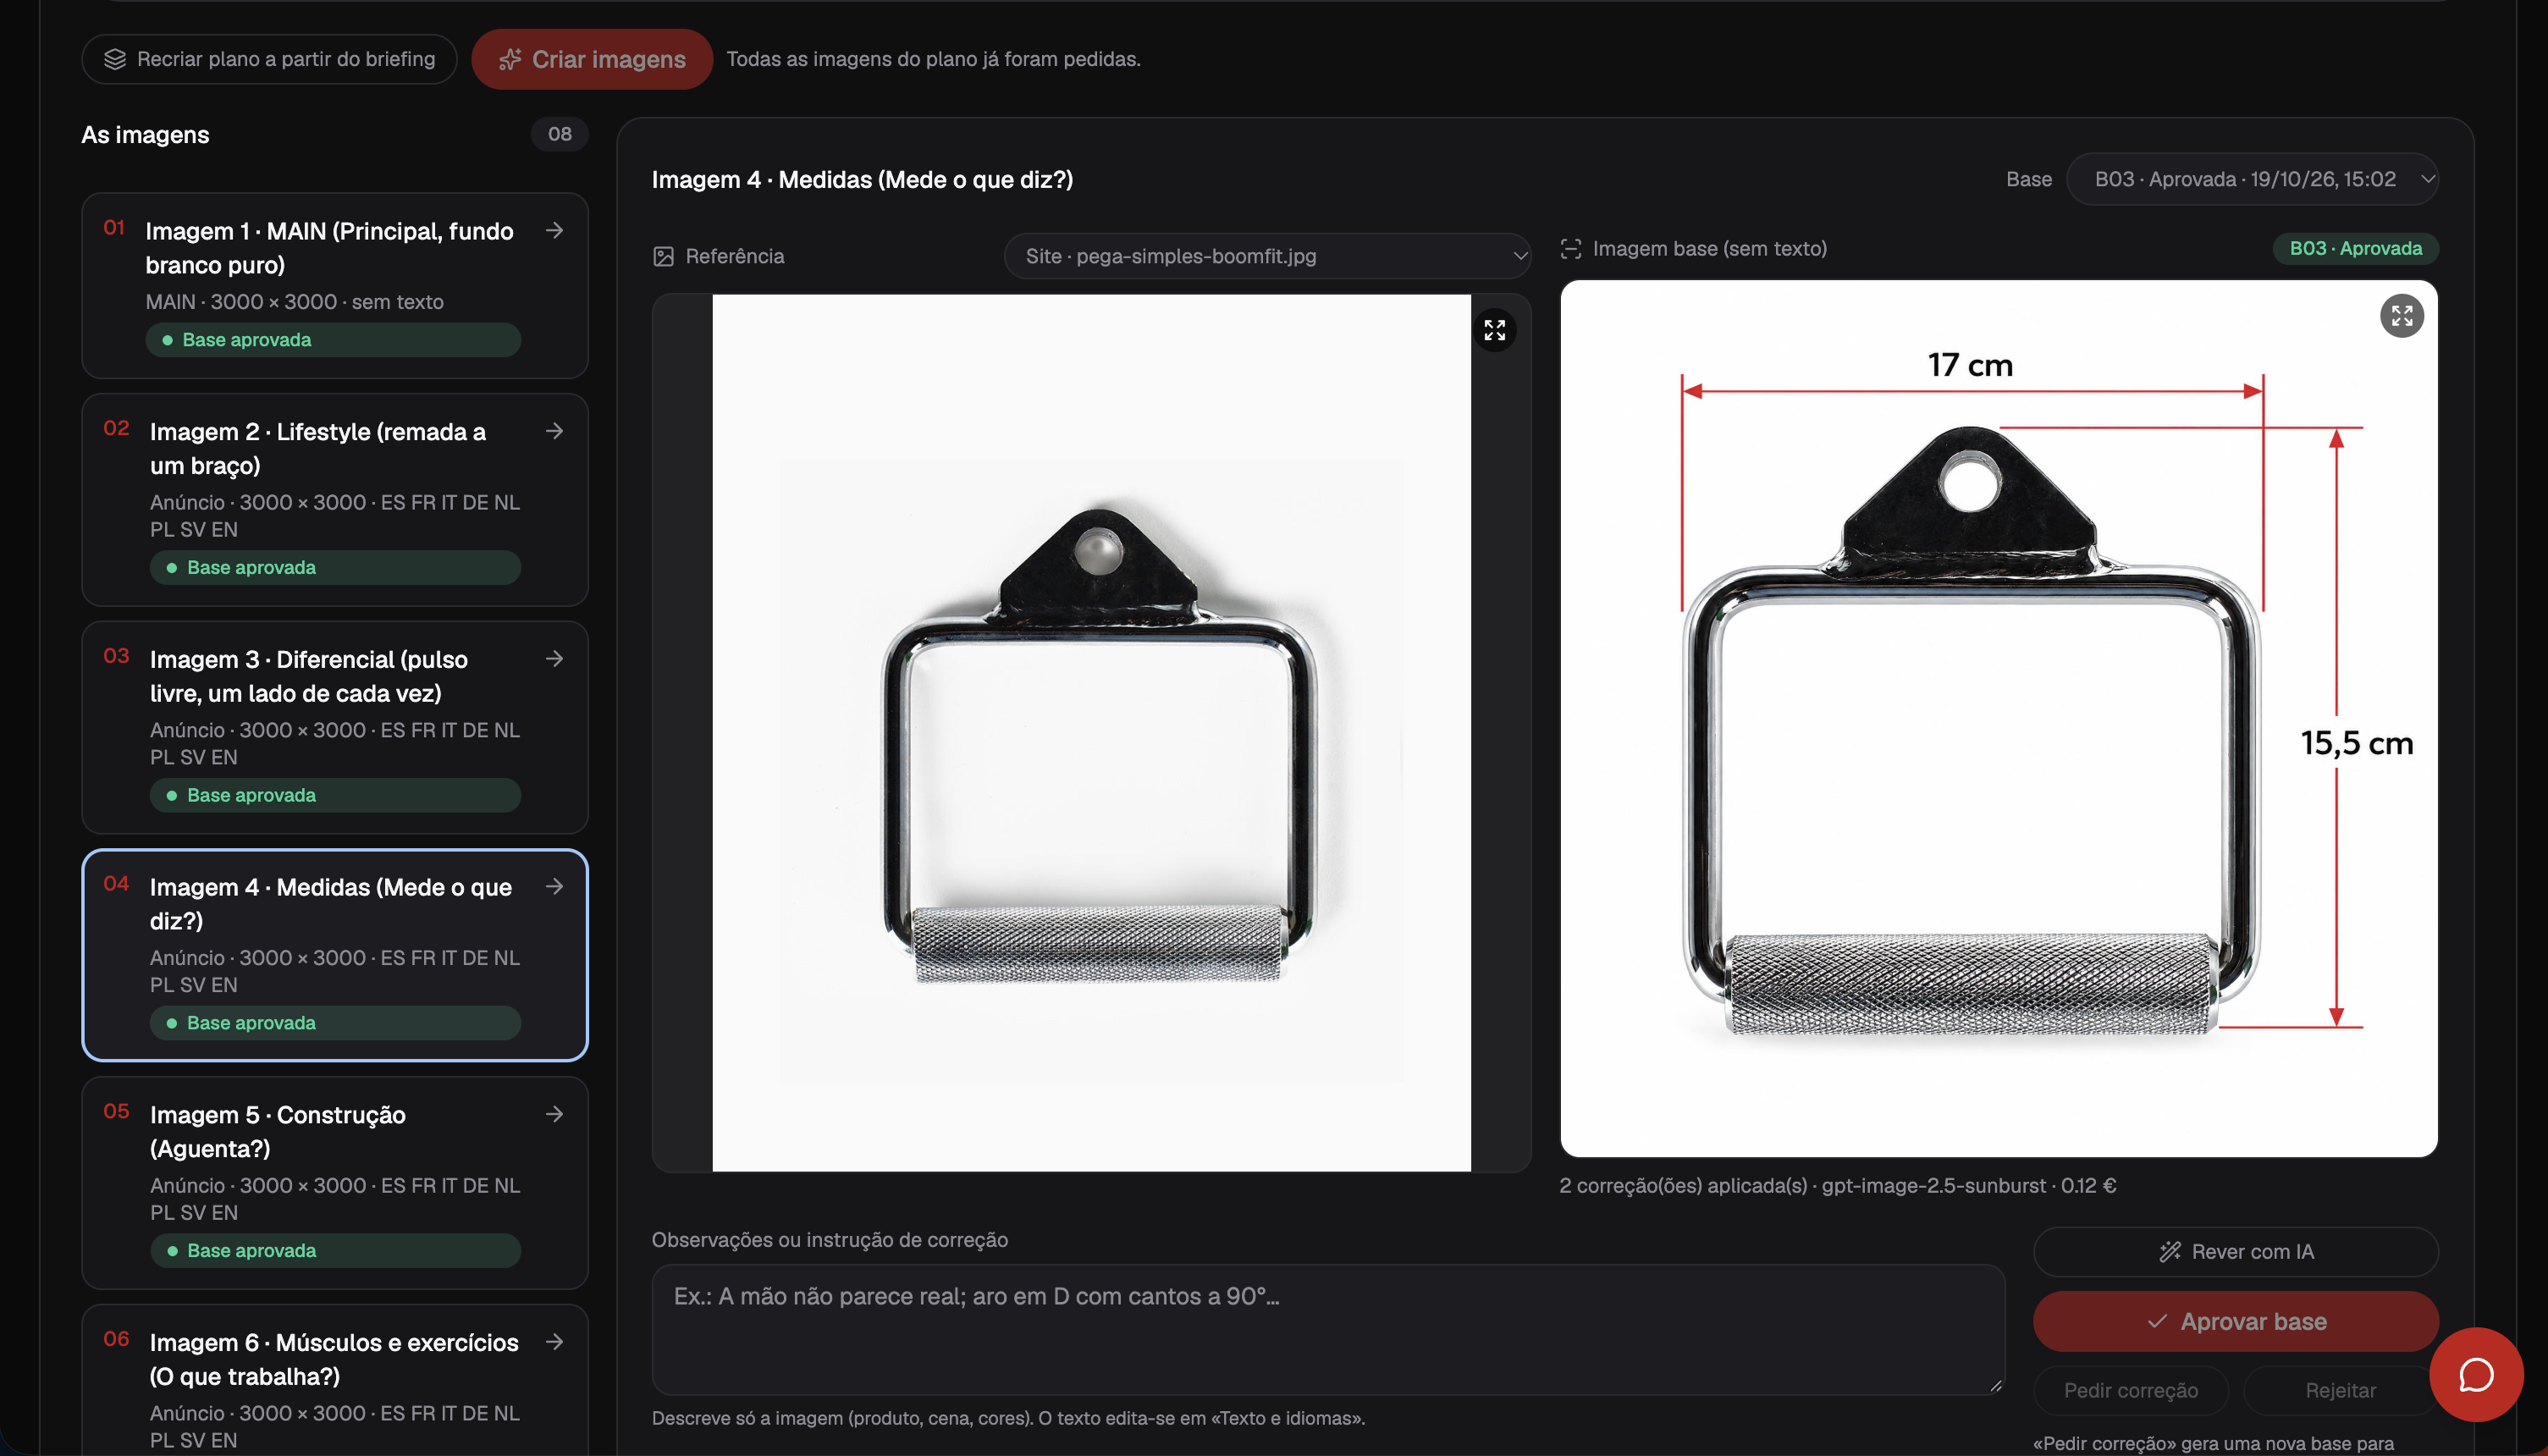2548x1456 pixels.
Task: Open the Base version dropdown B03
Action: (x=2252, y=180)
